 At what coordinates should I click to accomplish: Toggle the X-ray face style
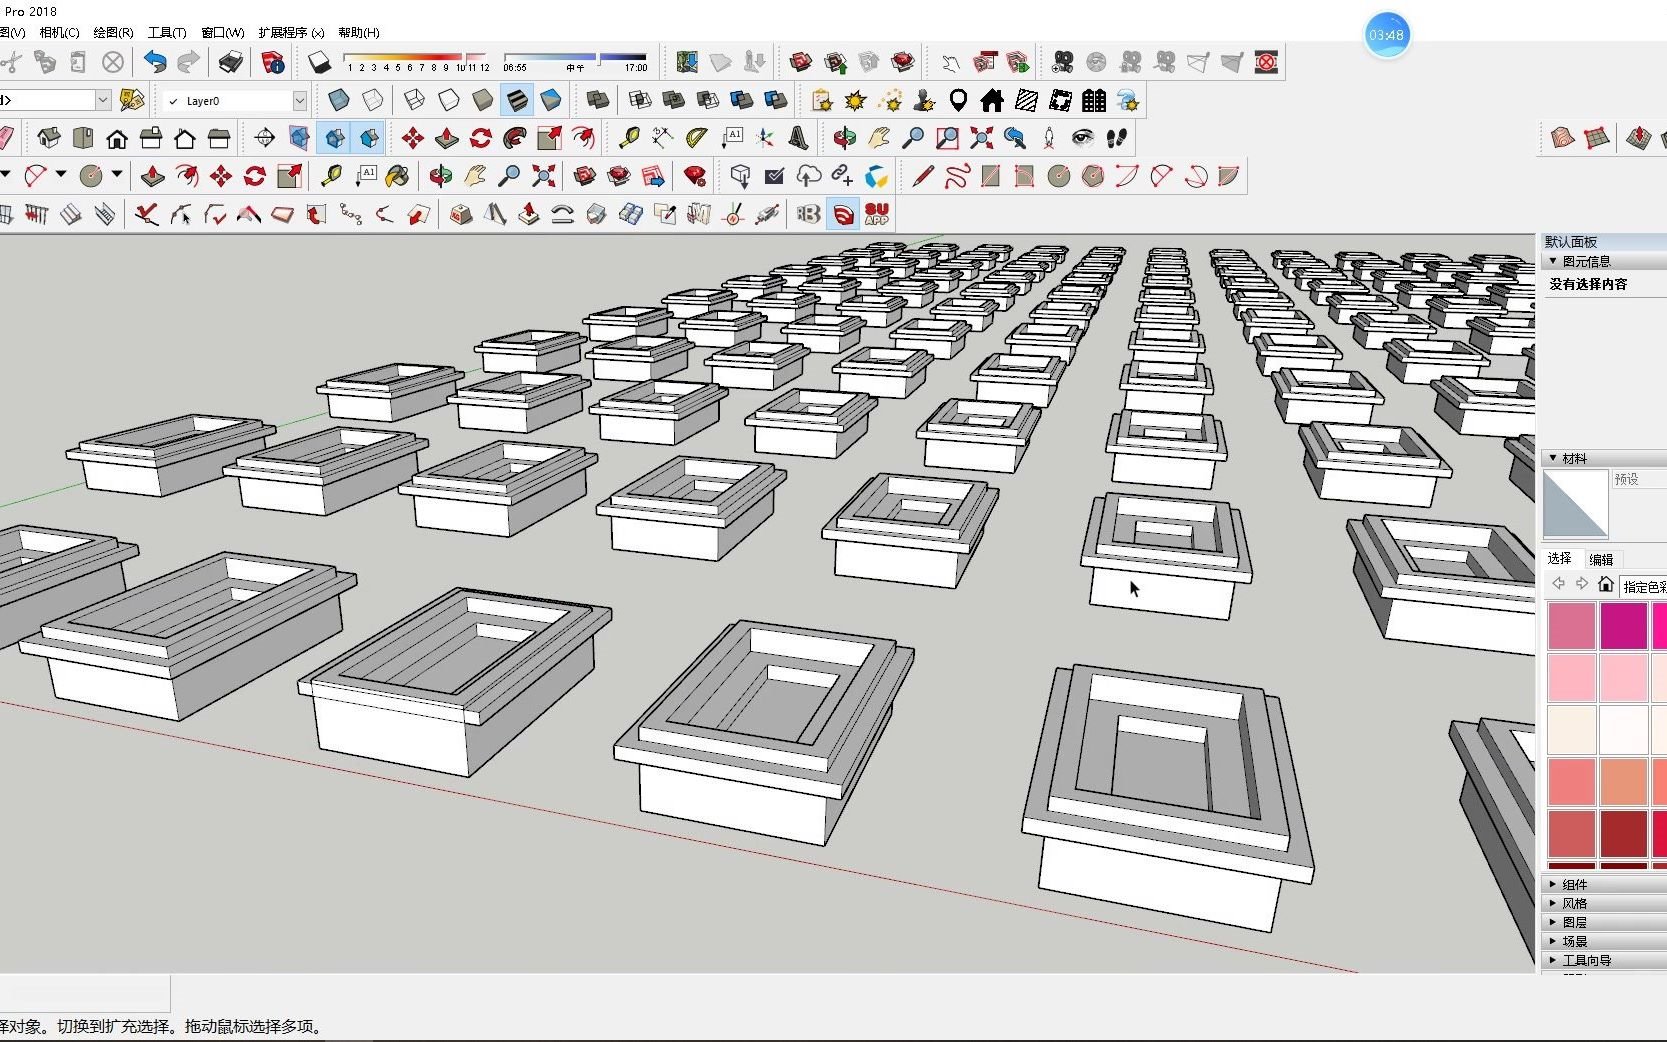pyautogui.click(x=339, y=100)
